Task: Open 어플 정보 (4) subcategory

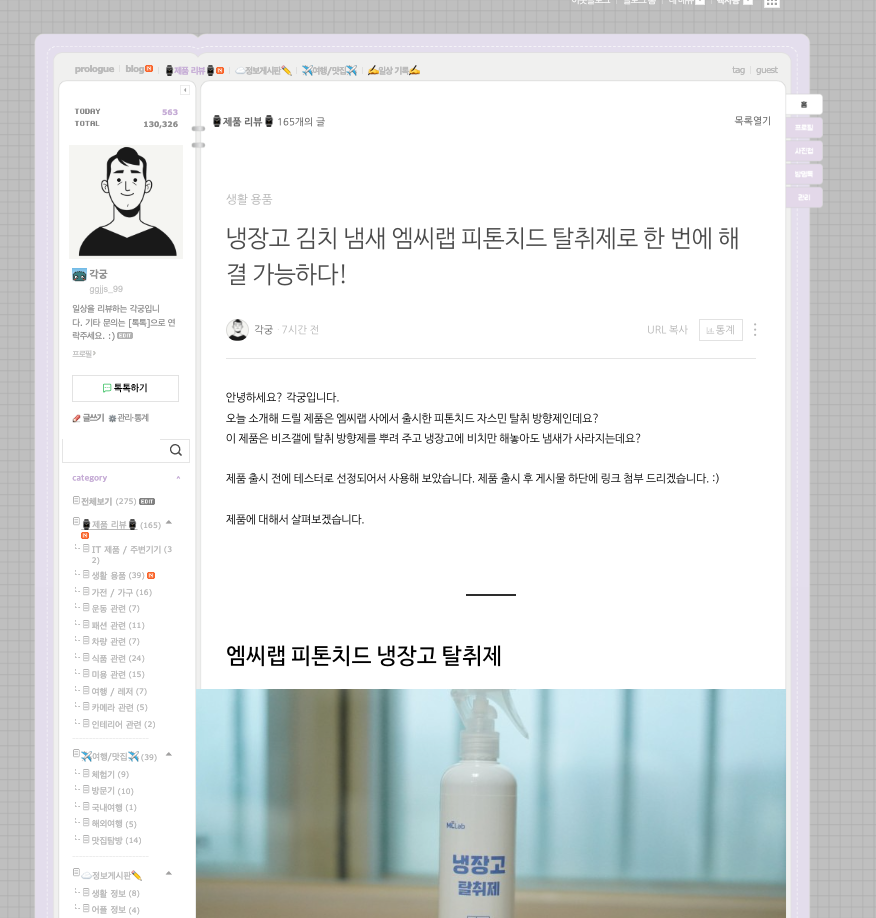Action: (115, 910)
